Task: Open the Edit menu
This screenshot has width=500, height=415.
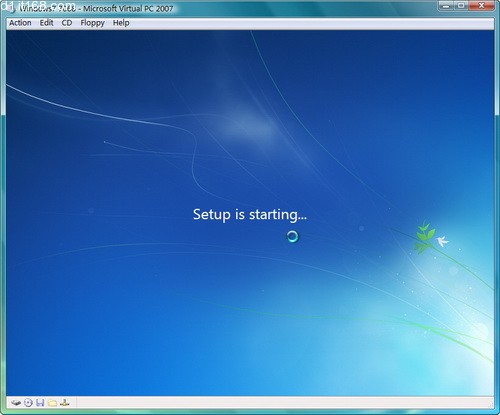Action: coord(46,23)
